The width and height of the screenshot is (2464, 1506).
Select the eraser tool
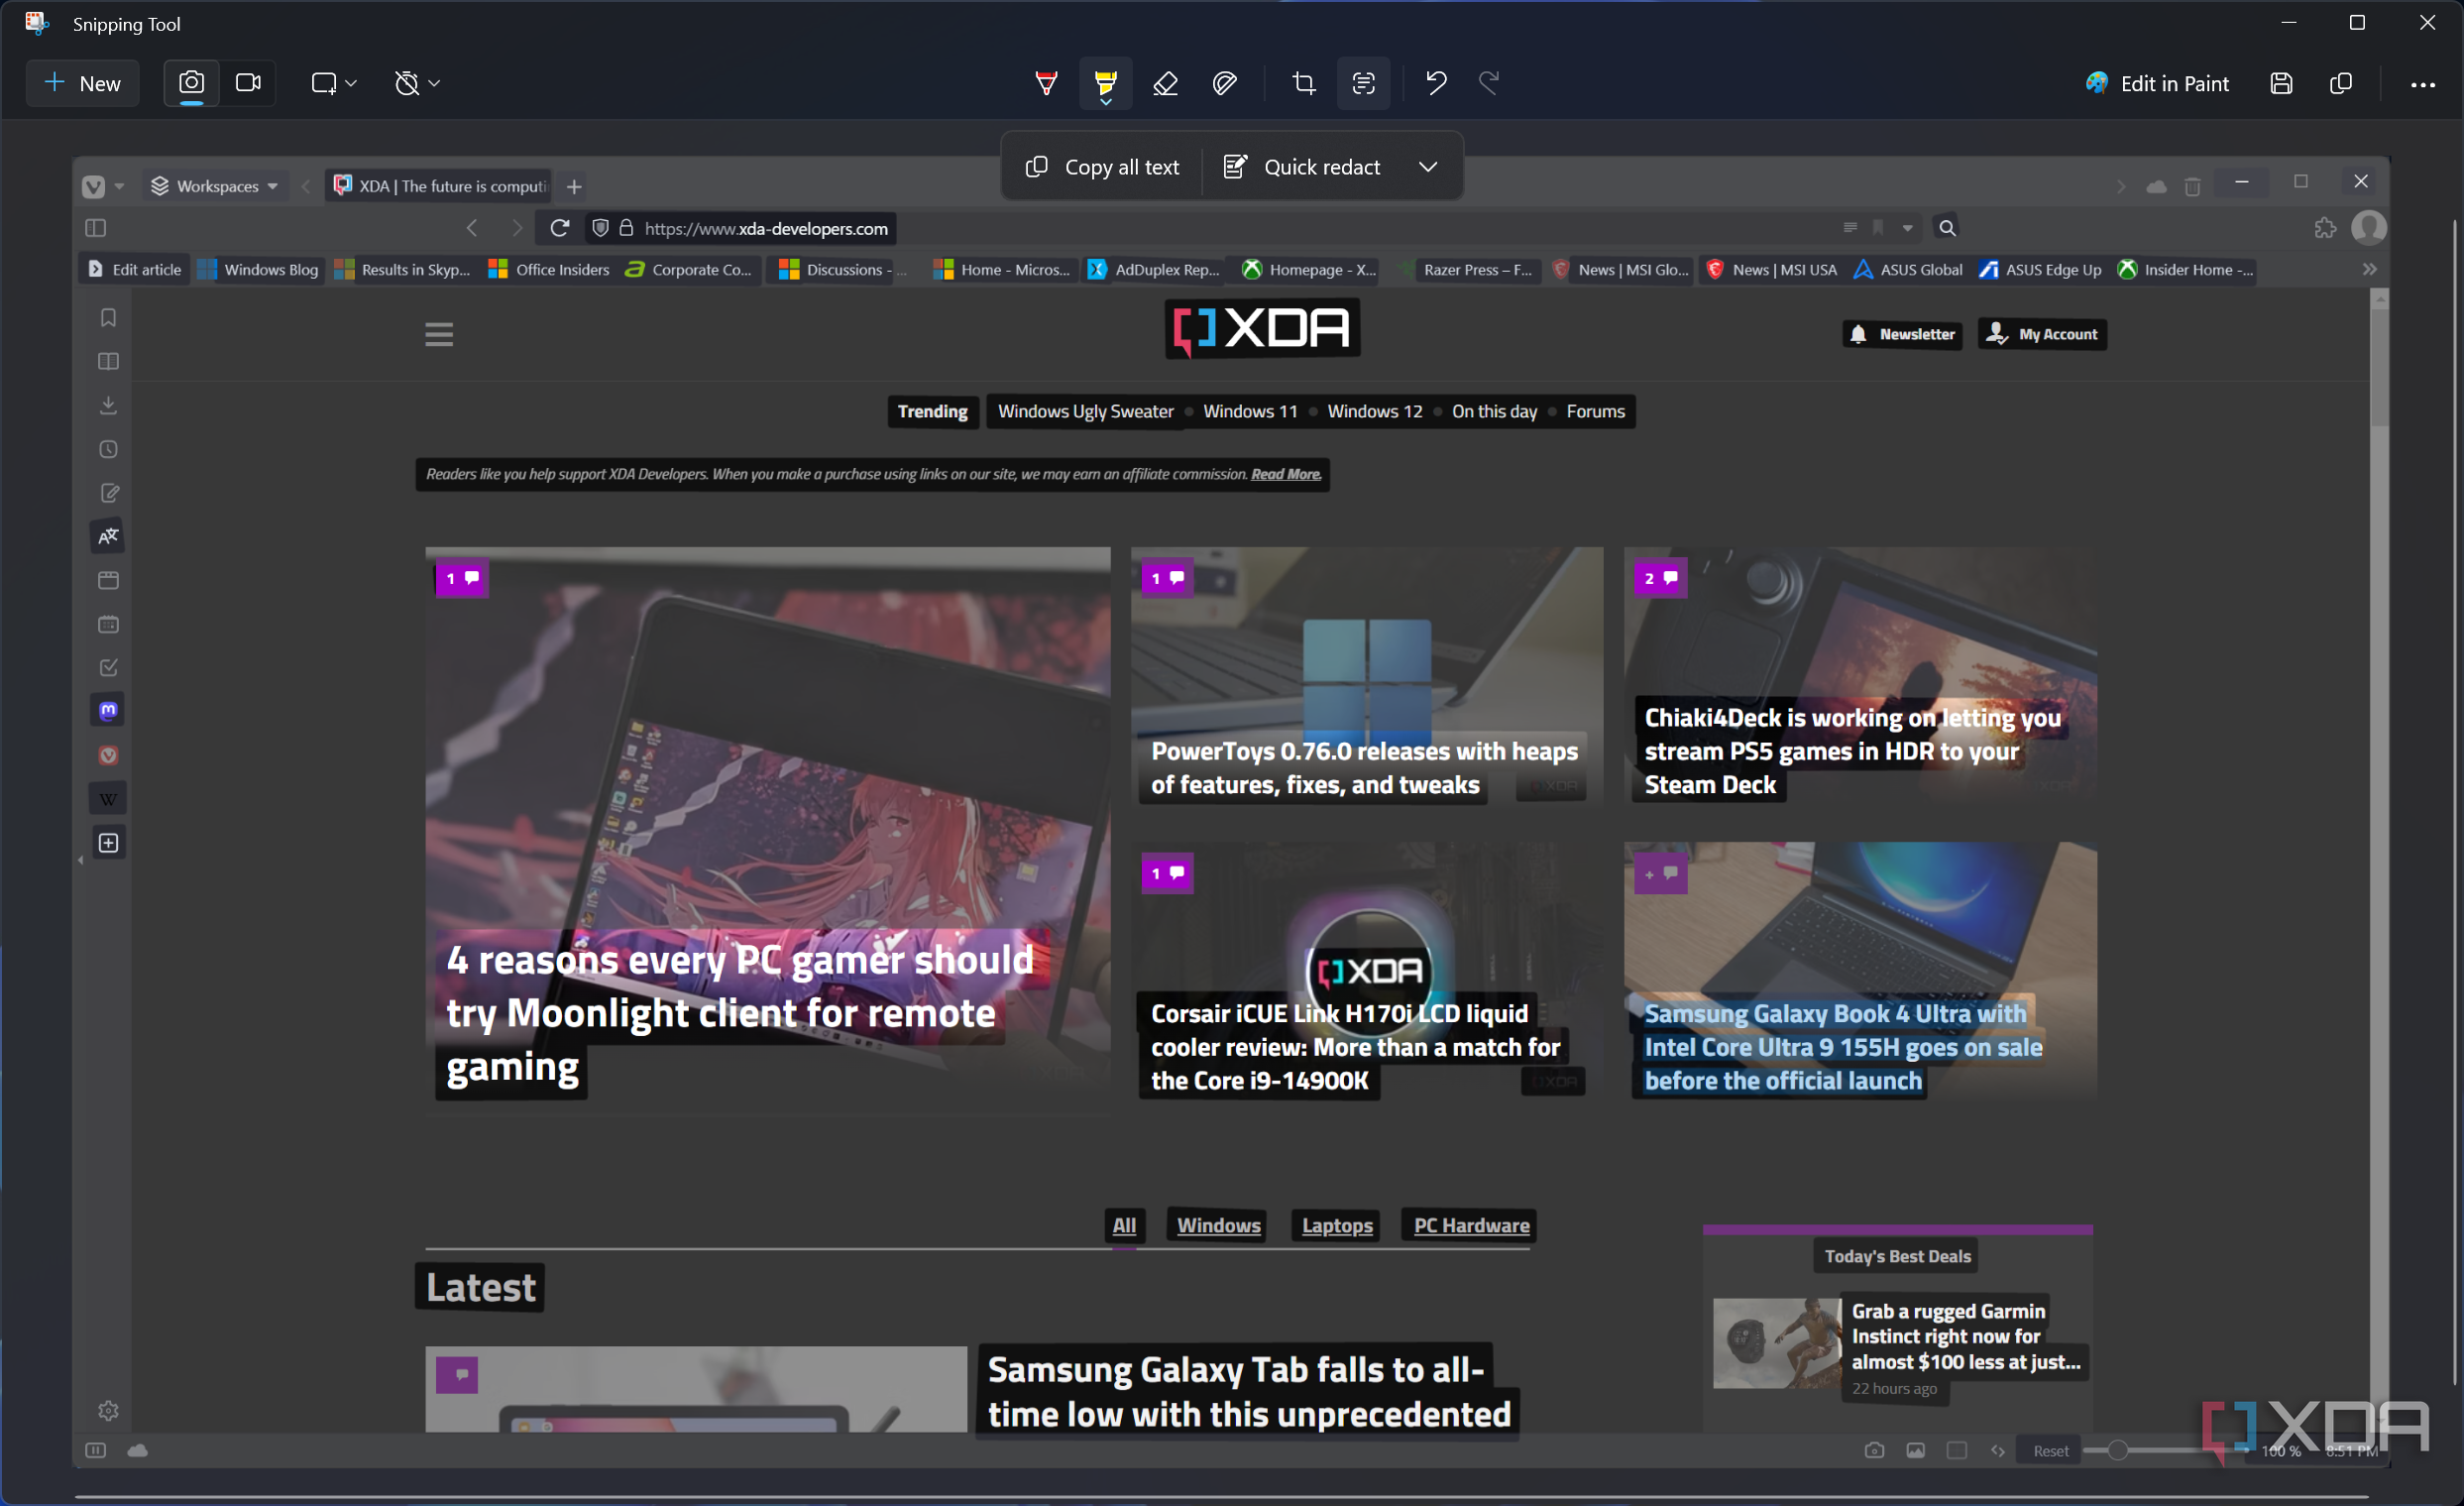click(1165, 83)
